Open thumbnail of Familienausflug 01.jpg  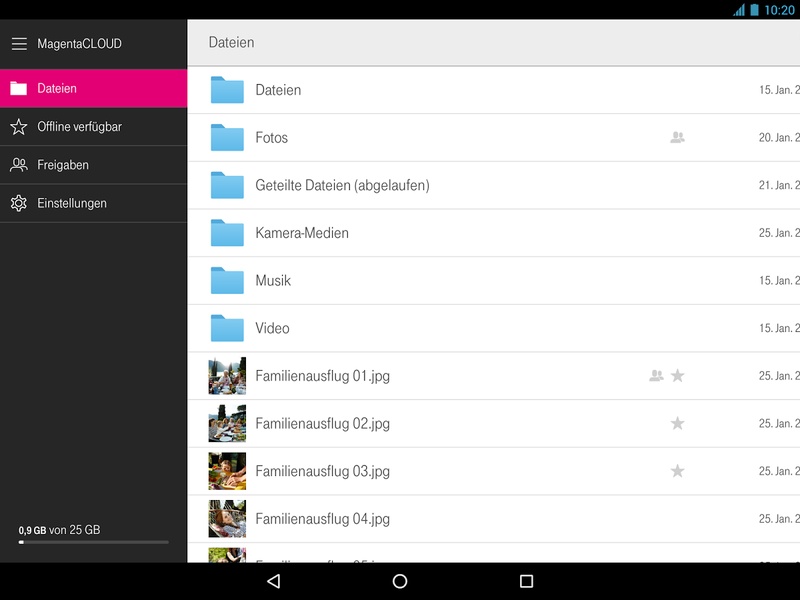tap(227, 376)
